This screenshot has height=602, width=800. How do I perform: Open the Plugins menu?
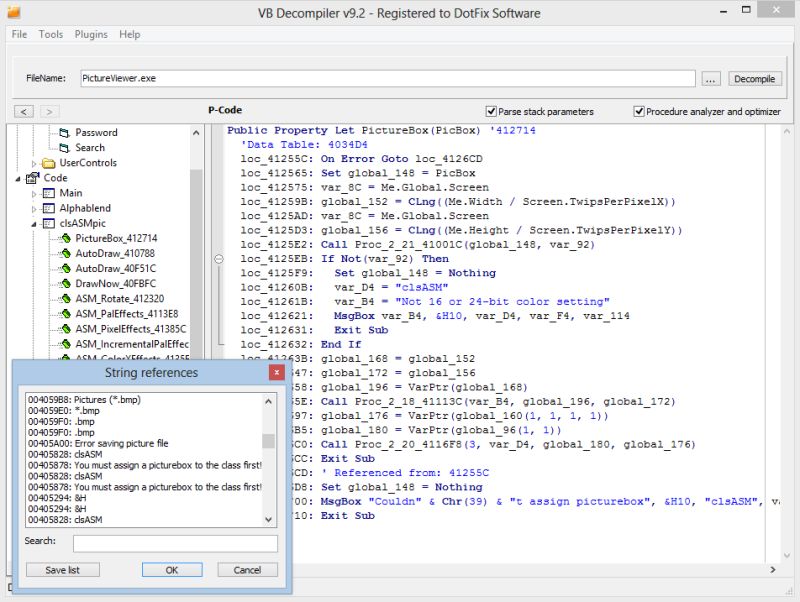pyautogui.click(x=90, y=34)
